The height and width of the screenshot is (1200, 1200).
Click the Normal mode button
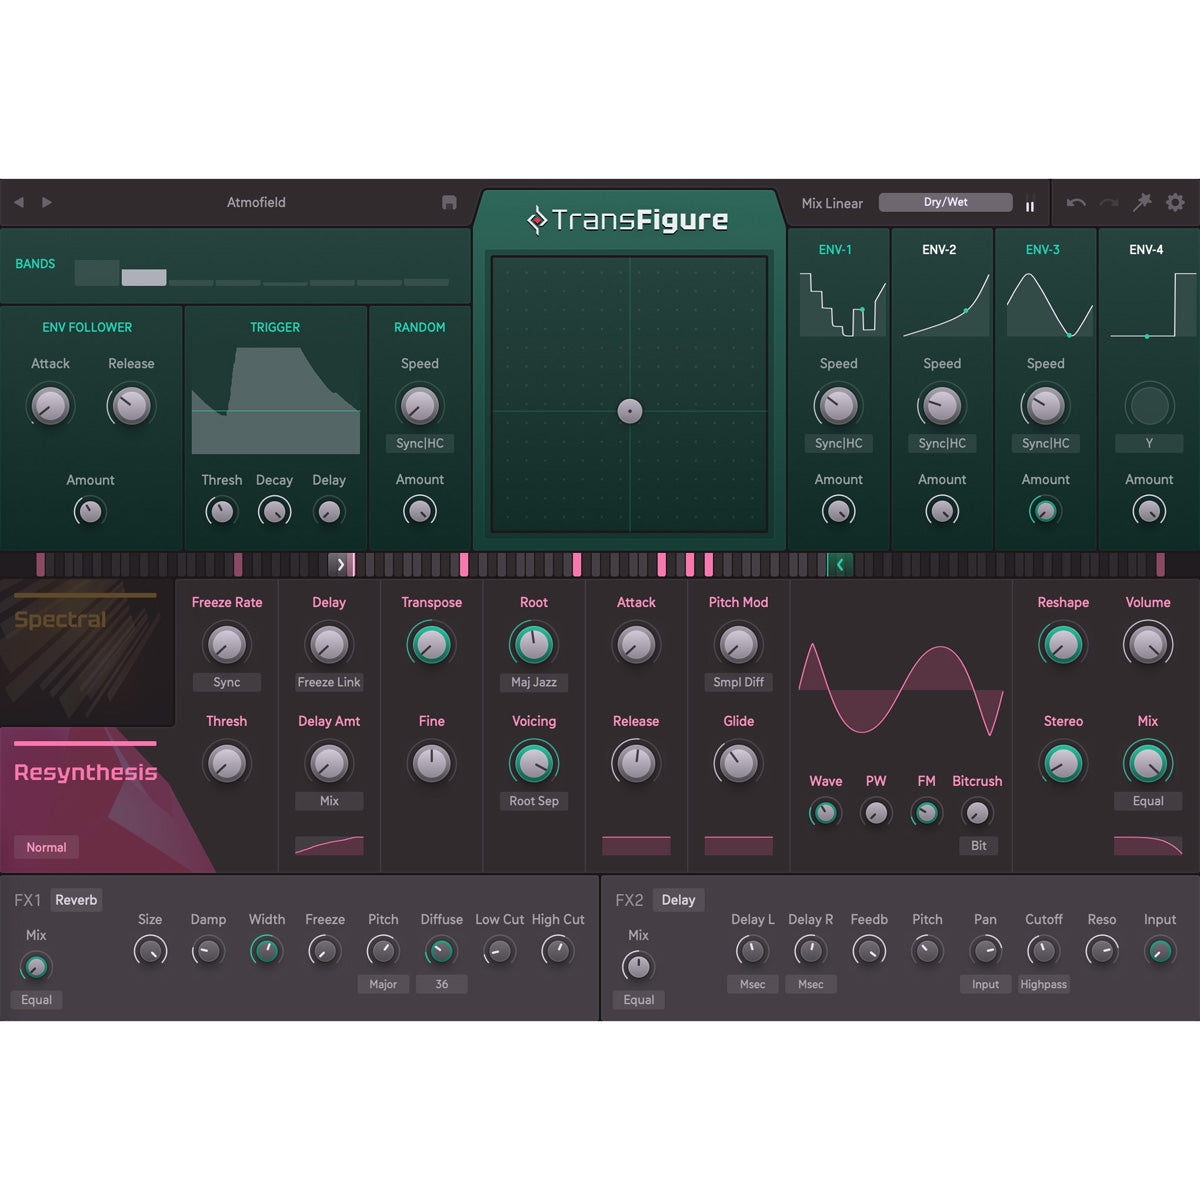(46, 847)
